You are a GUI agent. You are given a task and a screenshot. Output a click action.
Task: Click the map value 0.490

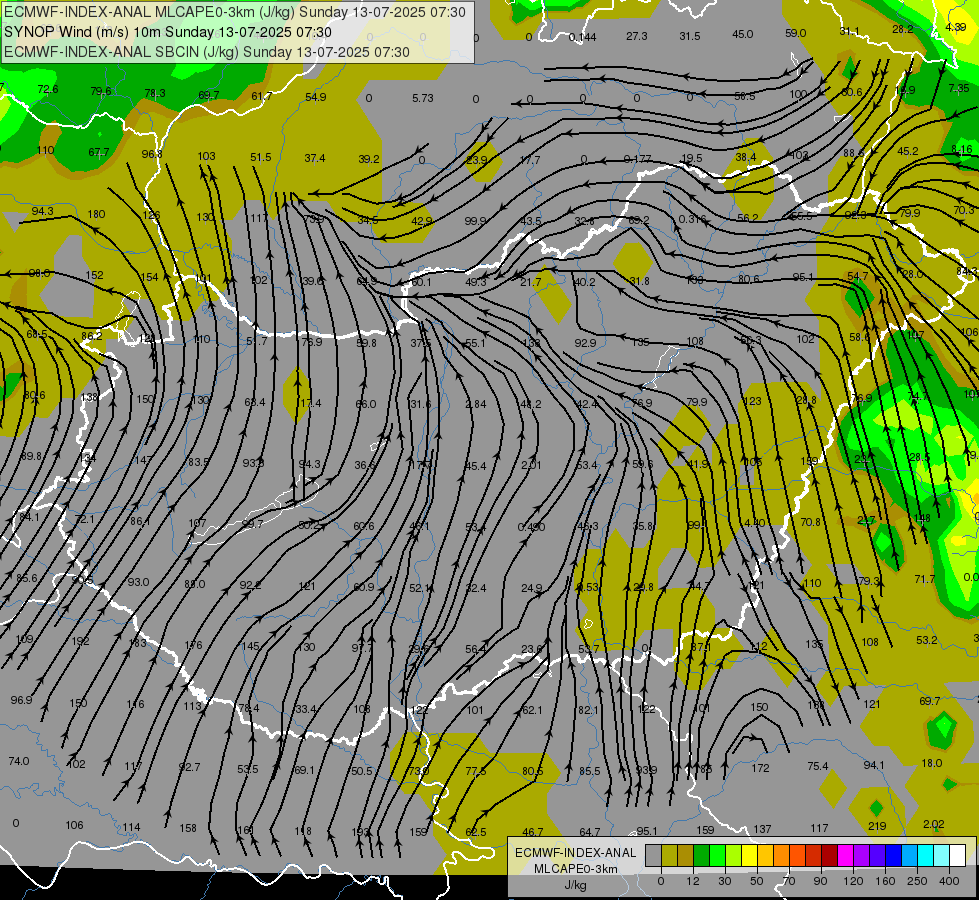click(531, 527)
